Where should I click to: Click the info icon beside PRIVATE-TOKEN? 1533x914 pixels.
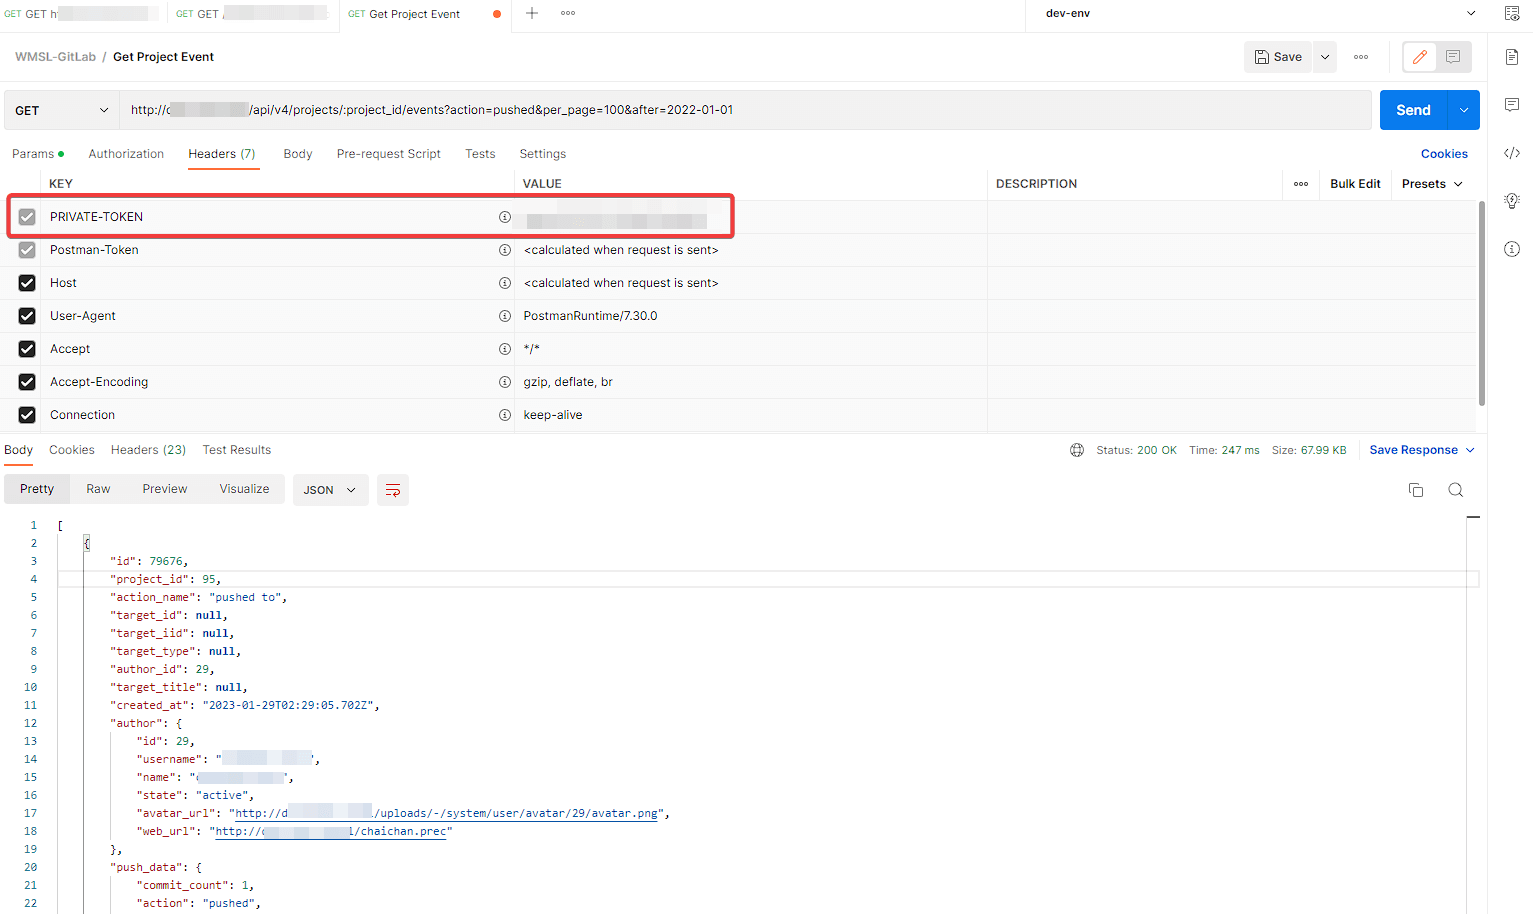(505, 217)
